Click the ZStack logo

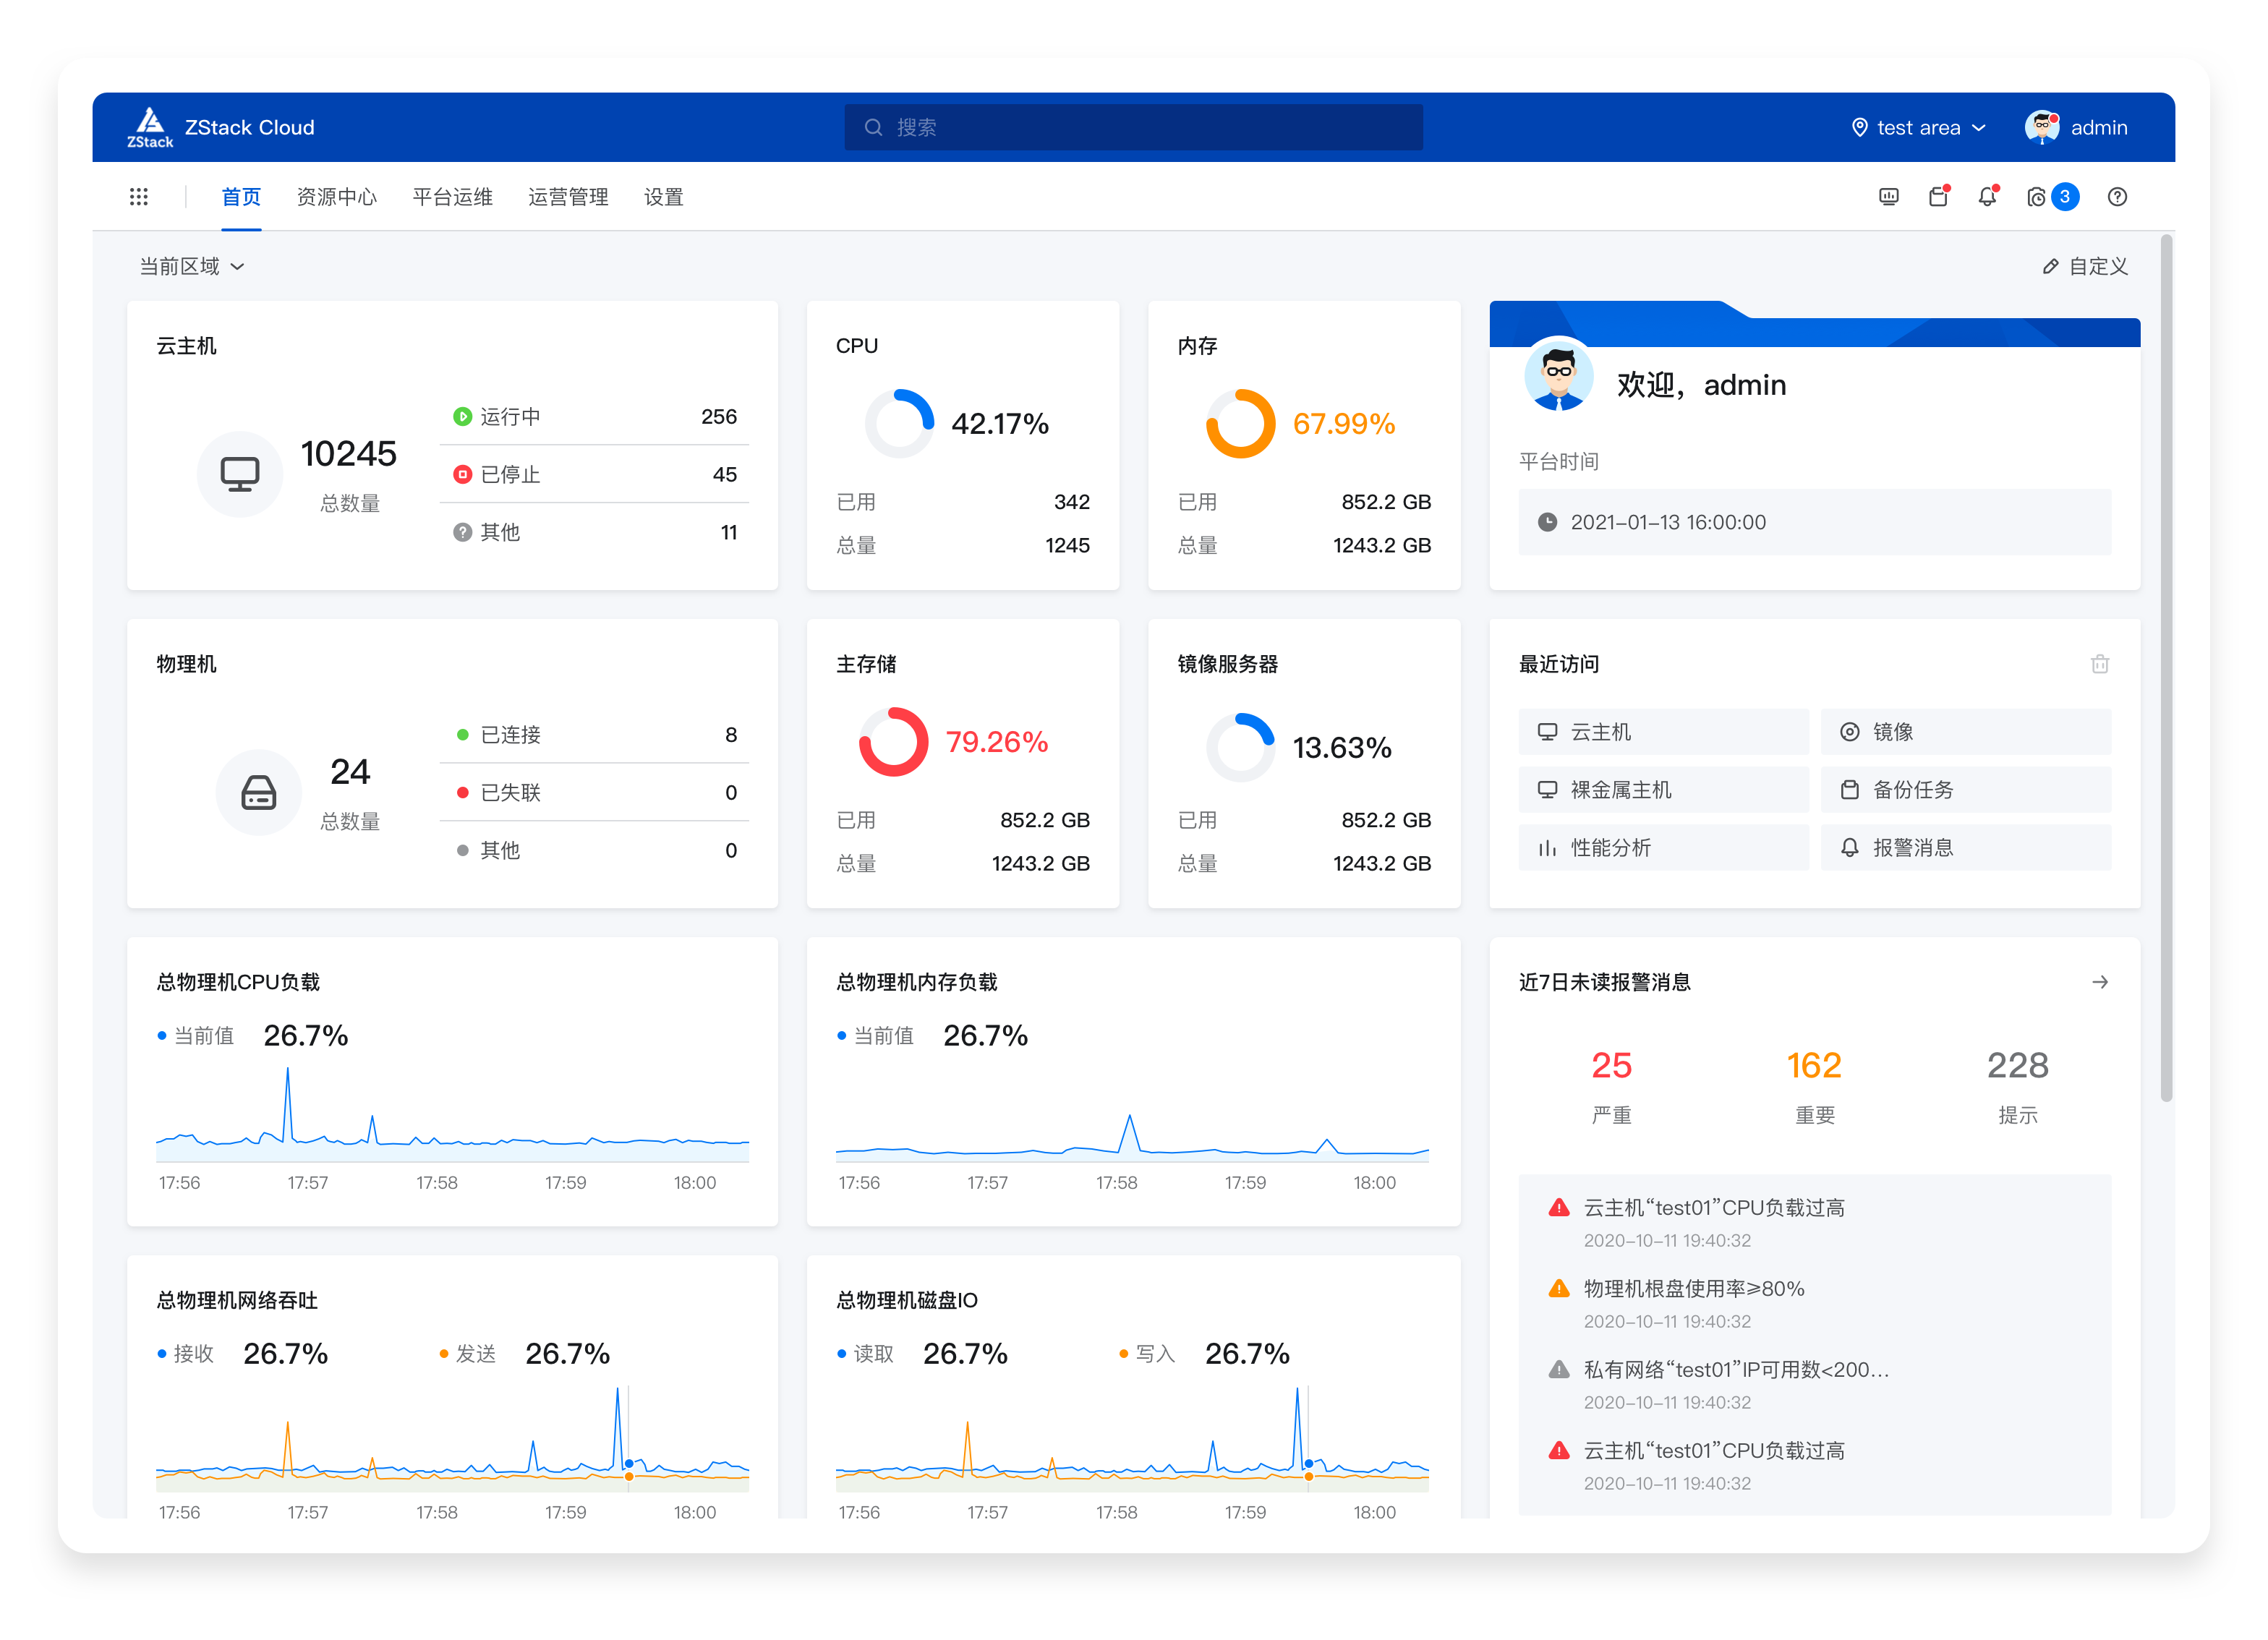pyautogui.click(x=151, y=127)
